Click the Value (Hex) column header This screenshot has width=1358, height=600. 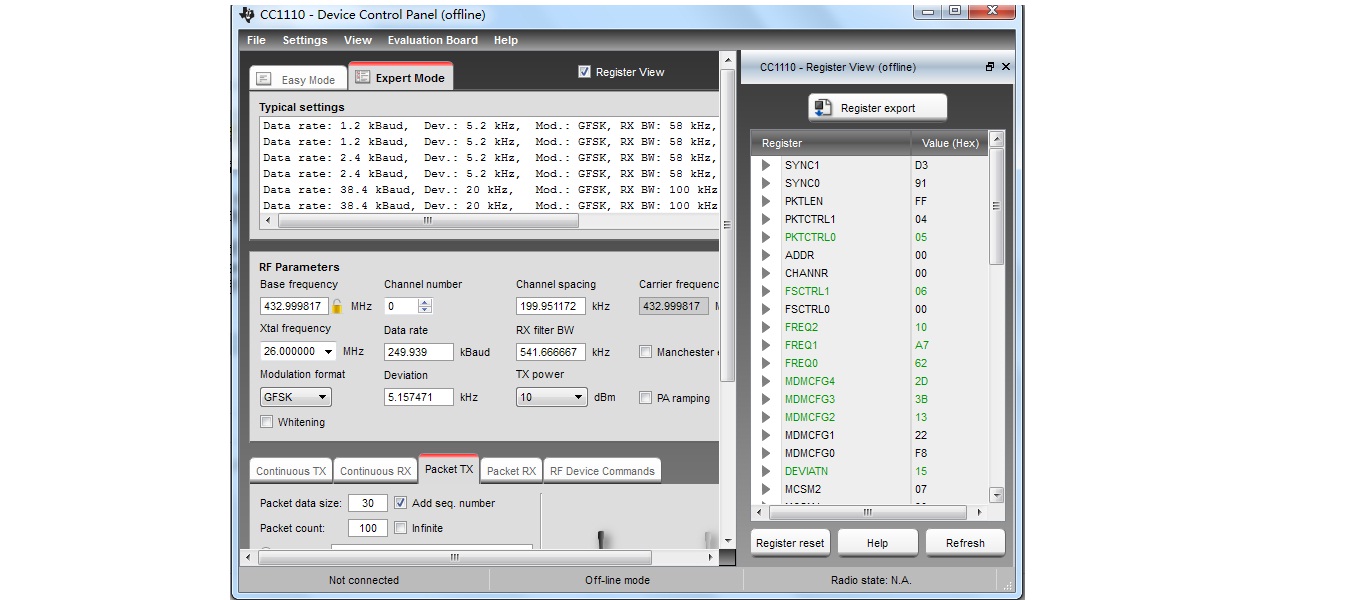coord(949,143)
